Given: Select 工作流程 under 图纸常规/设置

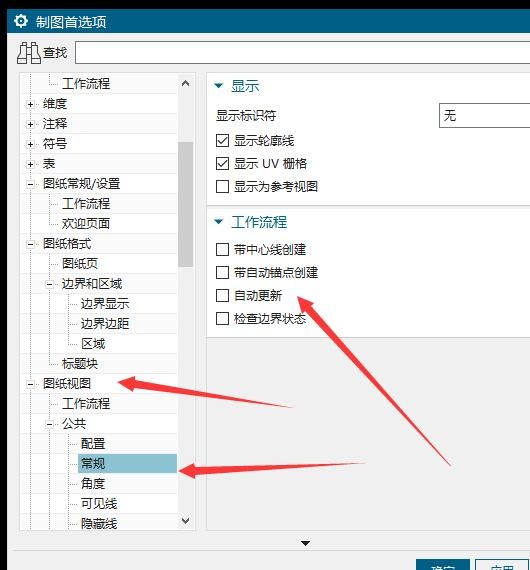Looking at the screenshot, I should [86, 204].
